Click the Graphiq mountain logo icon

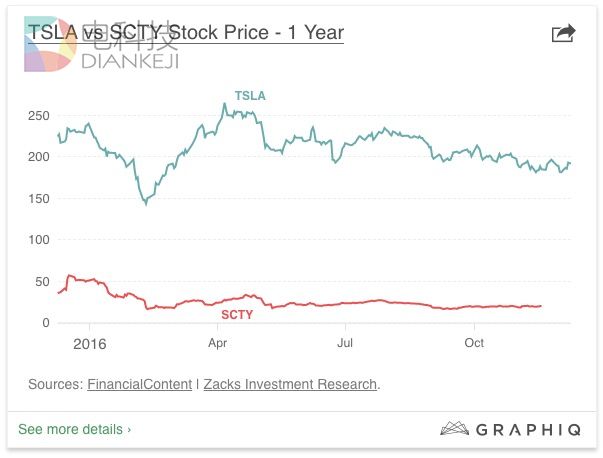[455, 429]
